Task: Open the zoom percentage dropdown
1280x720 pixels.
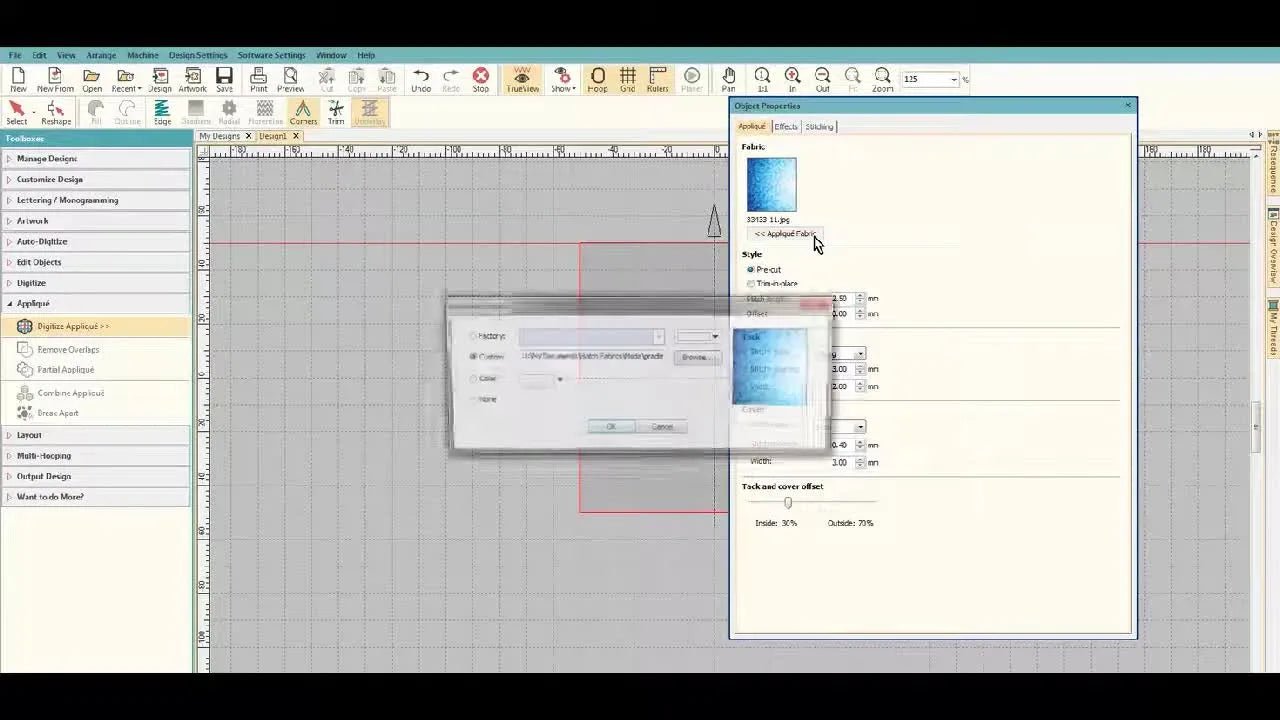Action: point(954,79)
